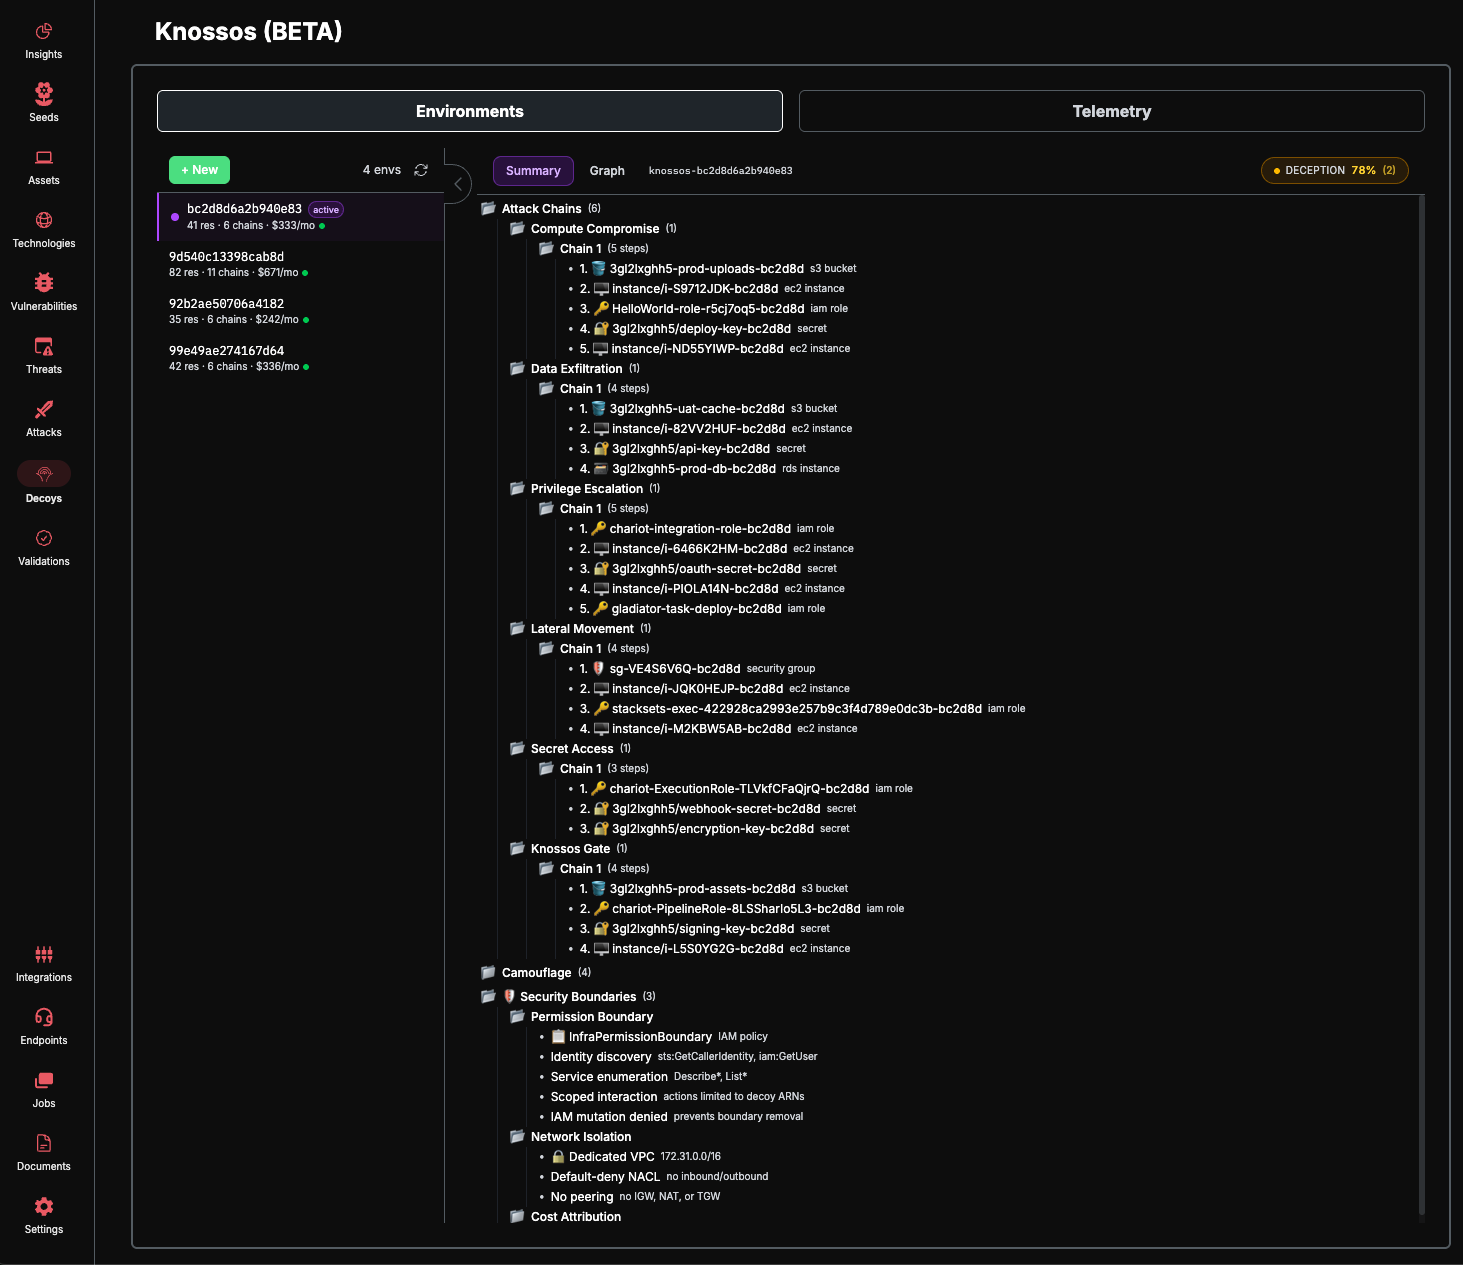Collapse the Data Exfiltration folder
The image size is (1463, 1265).
point(517,368)
